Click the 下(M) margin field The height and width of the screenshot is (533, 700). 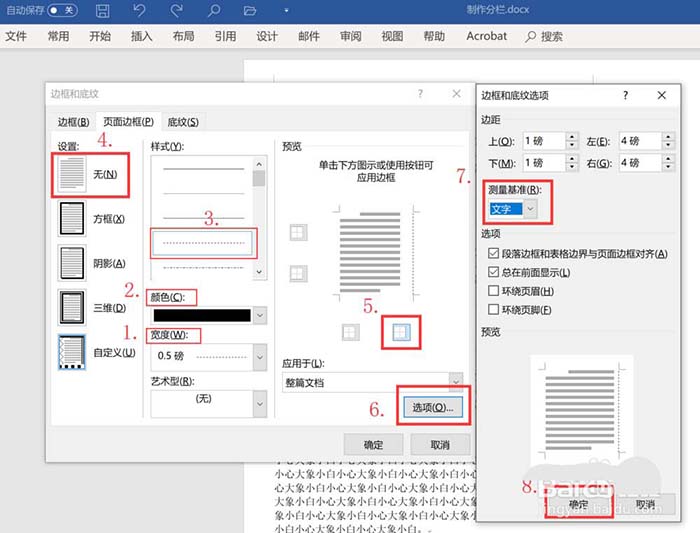pos(544,163)
